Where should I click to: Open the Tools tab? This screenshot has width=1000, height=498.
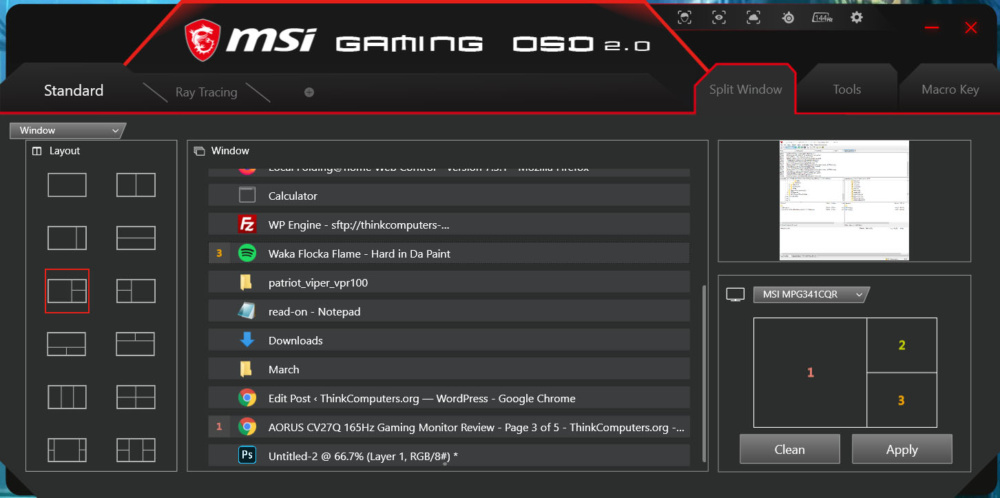coord(847,89)
